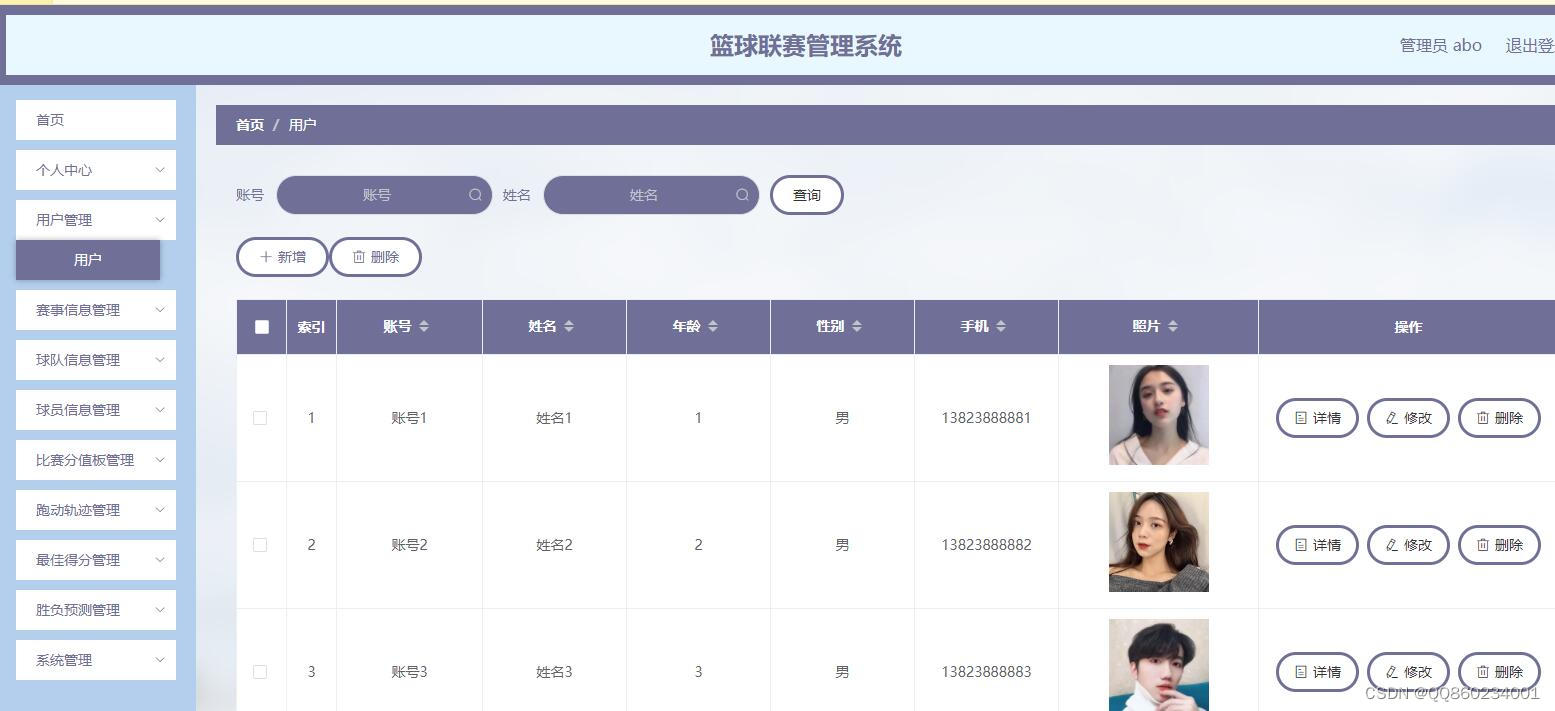Viewport: 1555px width, 711px height.
Task: Open 首页 in the sidebar
Action: (x=96, y=120)
